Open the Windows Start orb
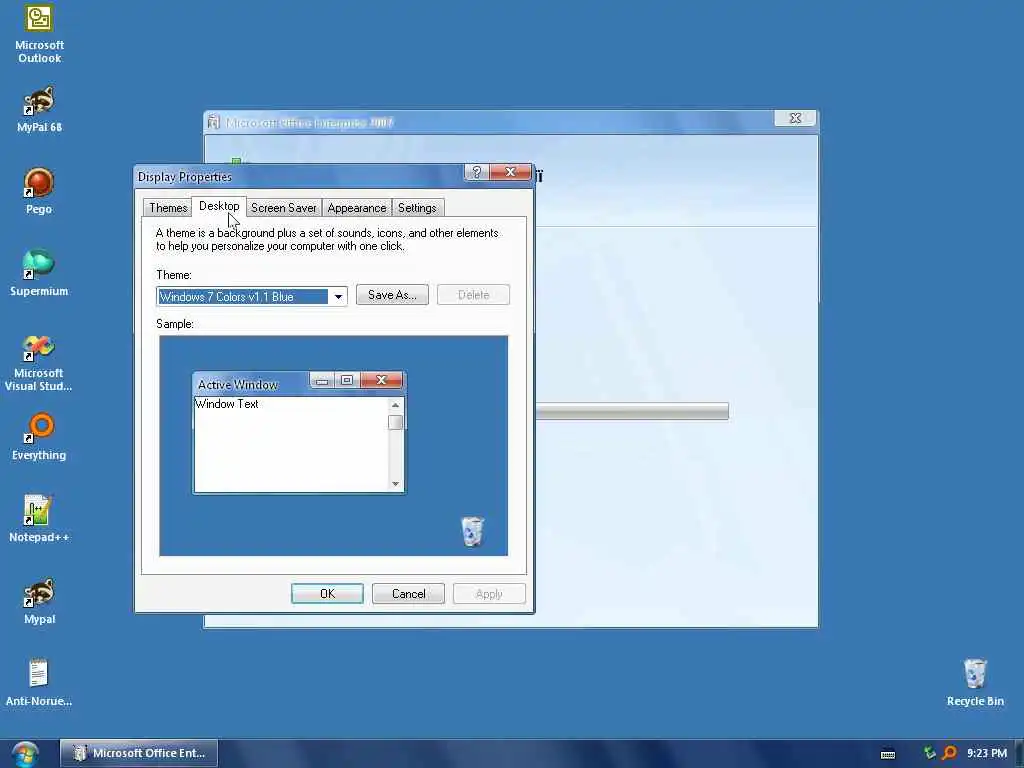The image size is (1024, 768). pos(25,754)
